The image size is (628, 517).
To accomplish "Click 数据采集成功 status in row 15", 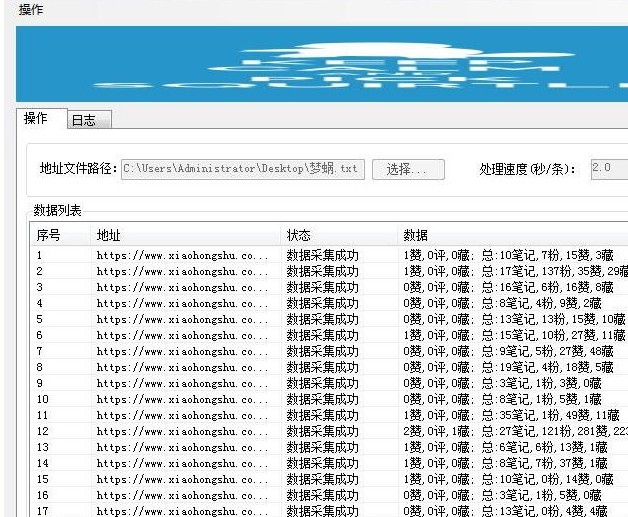I will [x=322, y=479].
